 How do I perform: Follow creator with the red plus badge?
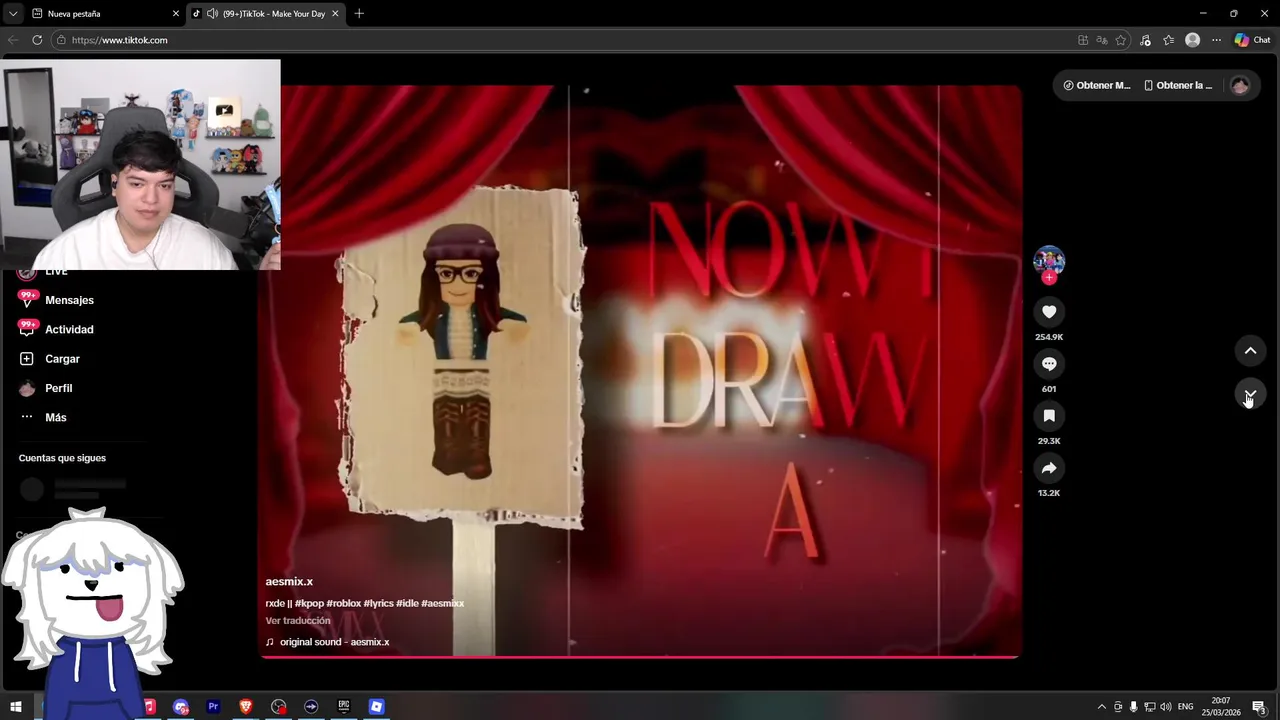pos(1049,278)
